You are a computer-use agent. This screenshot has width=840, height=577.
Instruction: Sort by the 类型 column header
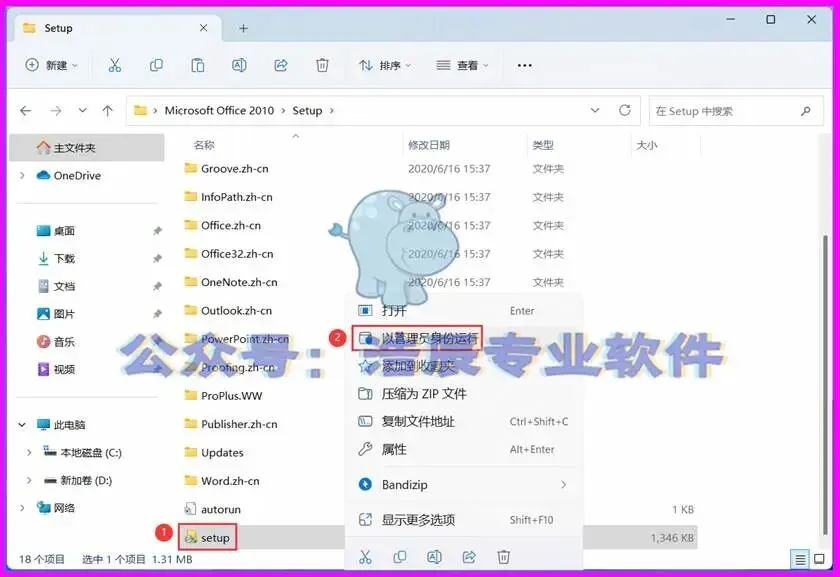[x=543, y=145]
